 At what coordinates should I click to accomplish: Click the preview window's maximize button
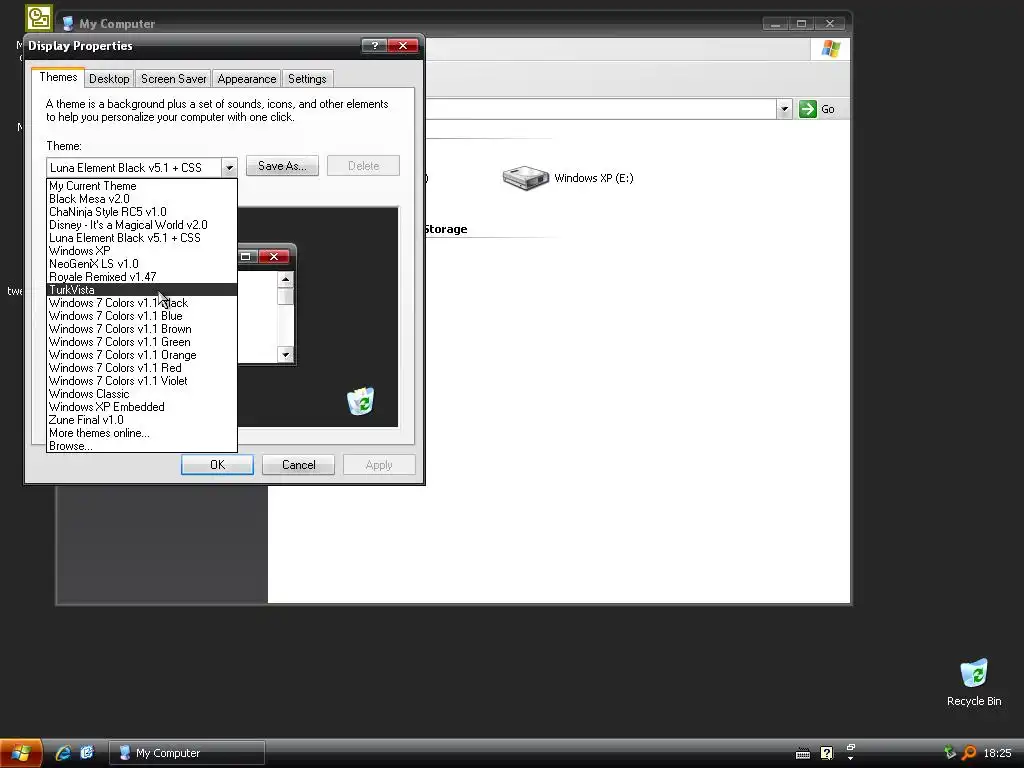click(x=246, y=257)
